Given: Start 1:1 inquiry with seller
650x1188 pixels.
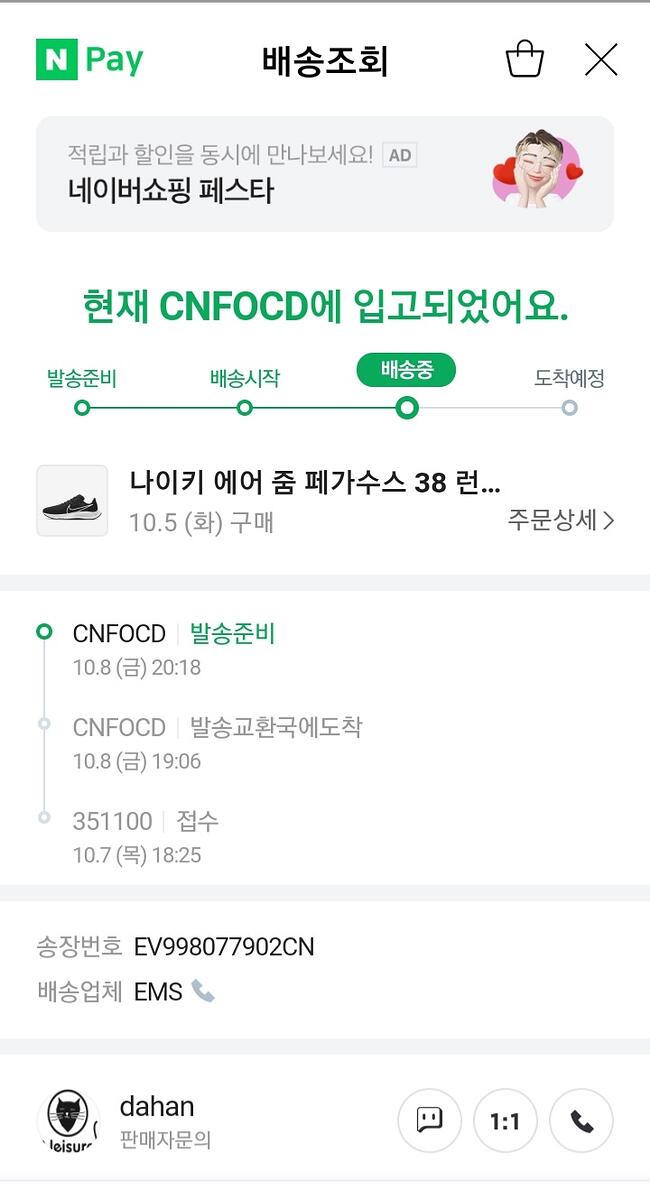Looking at the screenshot, I should [505, 1121].
